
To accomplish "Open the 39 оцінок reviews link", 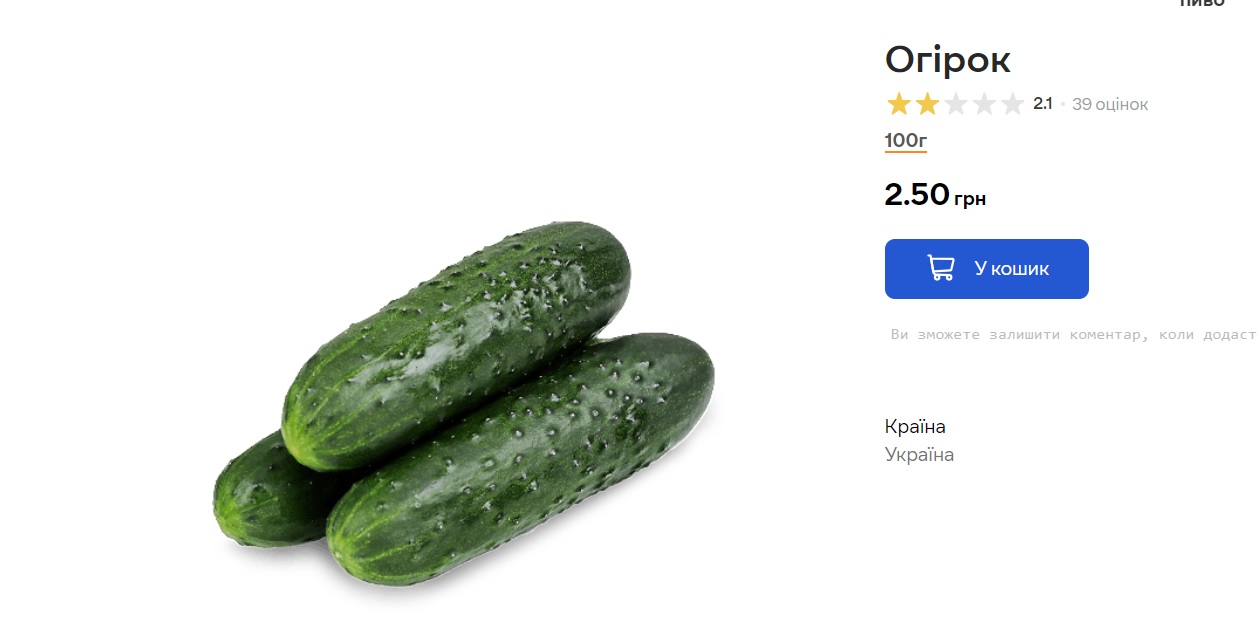I will coord(1110,104).
